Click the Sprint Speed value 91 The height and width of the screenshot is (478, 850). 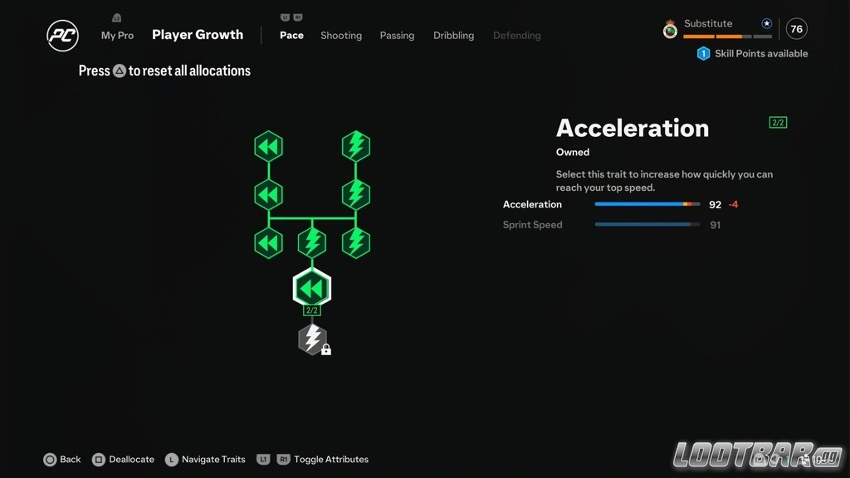click(715, 225)
